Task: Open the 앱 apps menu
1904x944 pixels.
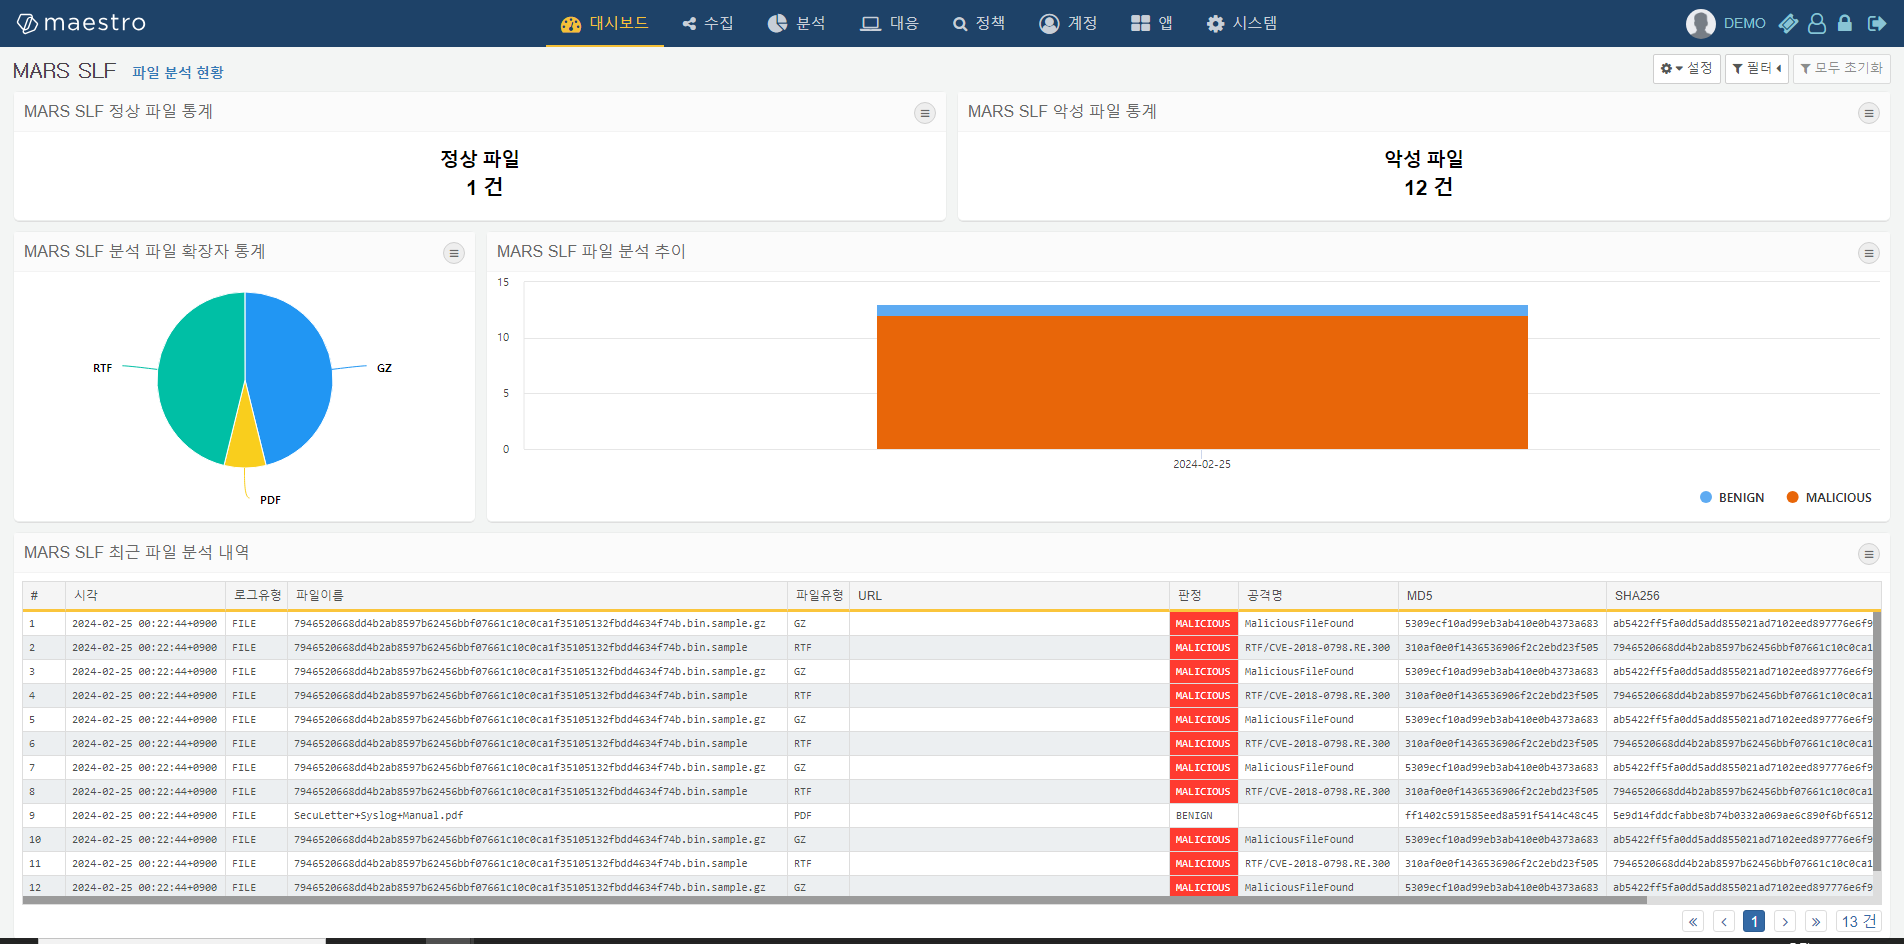Action: point(1152,23)
